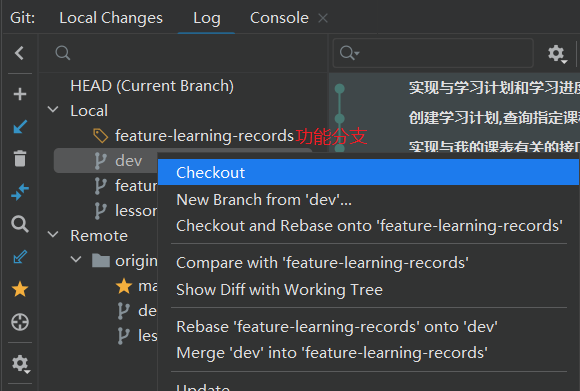The image size is (580, 391).
Task: Click the New Branch plus icon
Action: 20,94
